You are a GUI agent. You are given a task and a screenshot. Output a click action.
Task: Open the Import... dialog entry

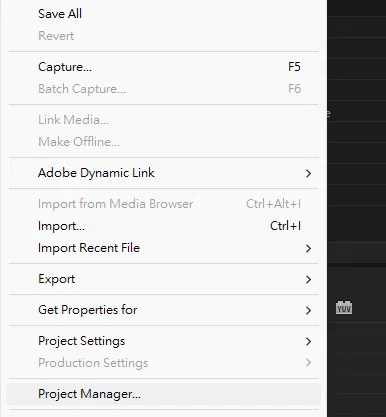coord(163,226)
